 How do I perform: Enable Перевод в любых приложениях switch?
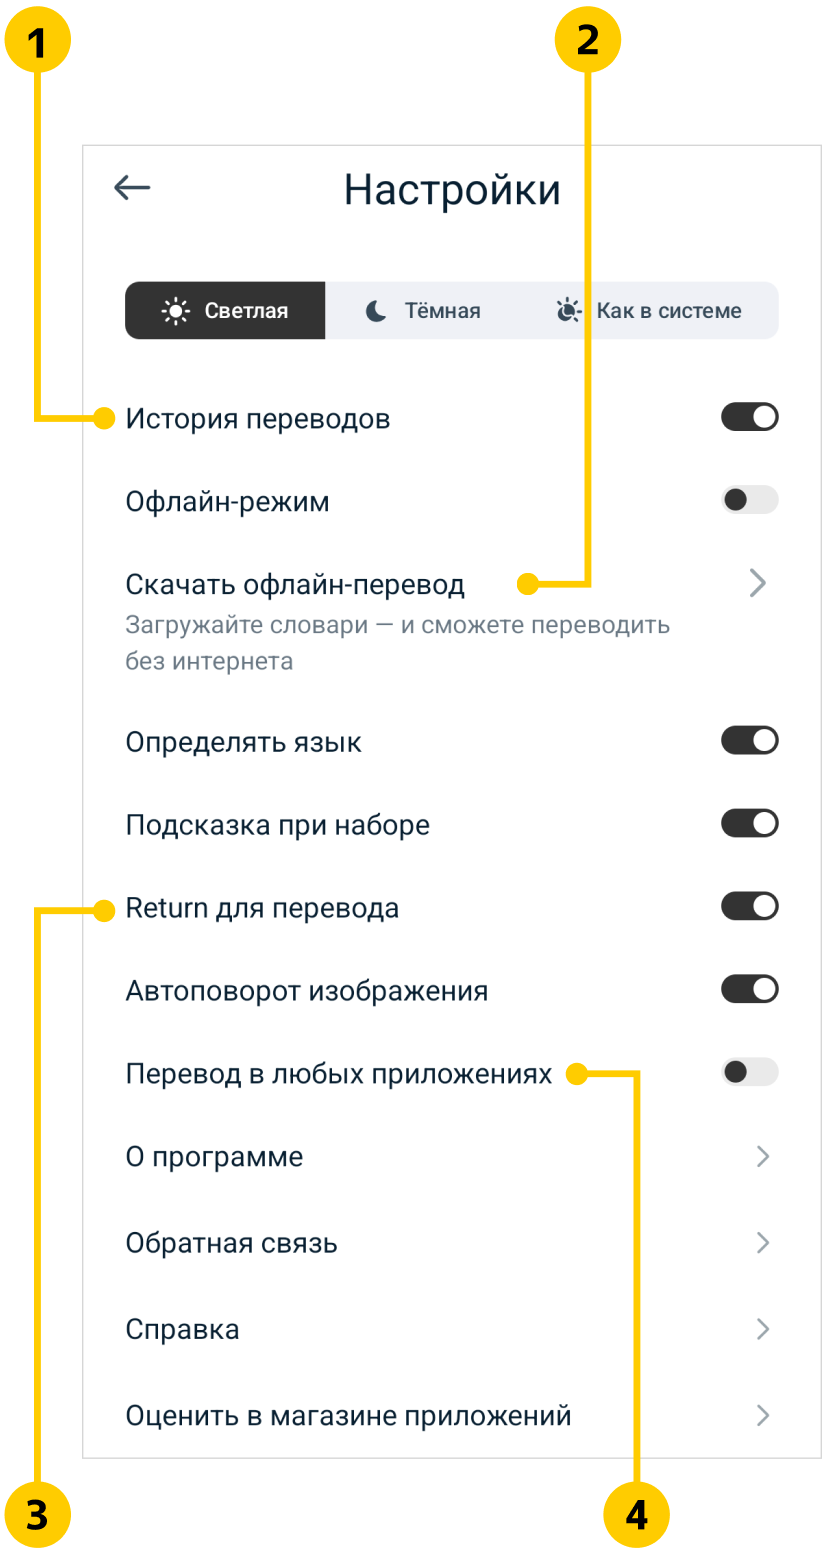coord(749,1073)
